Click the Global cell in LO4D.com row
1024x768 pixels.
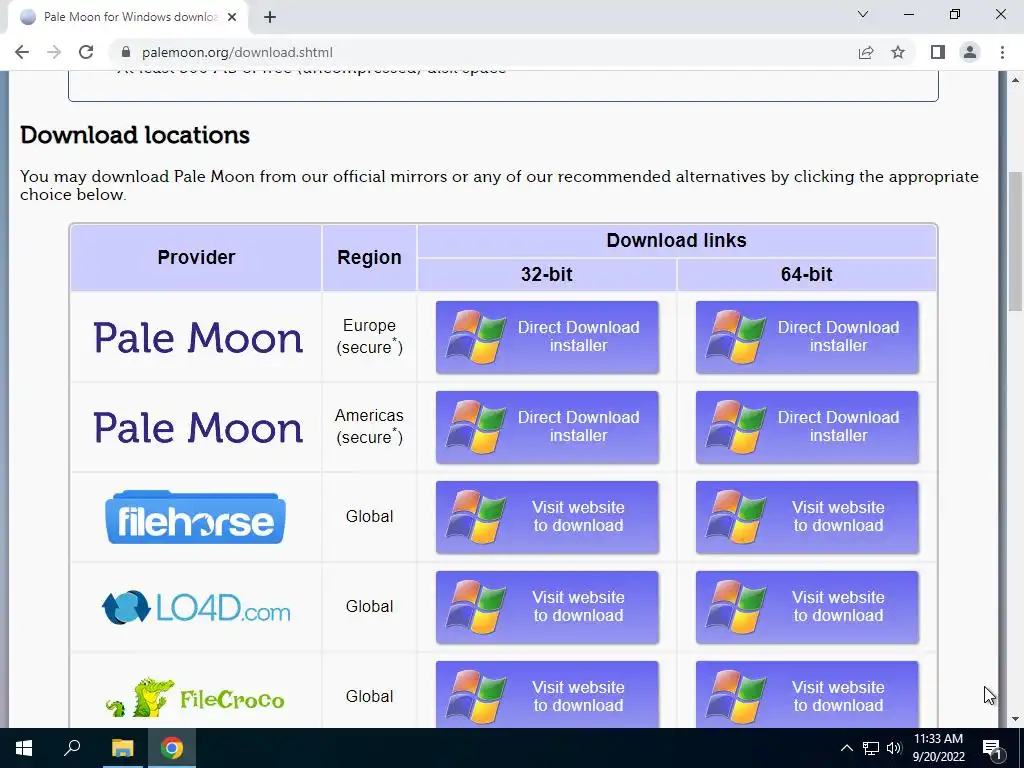click(x=369, y=607)
